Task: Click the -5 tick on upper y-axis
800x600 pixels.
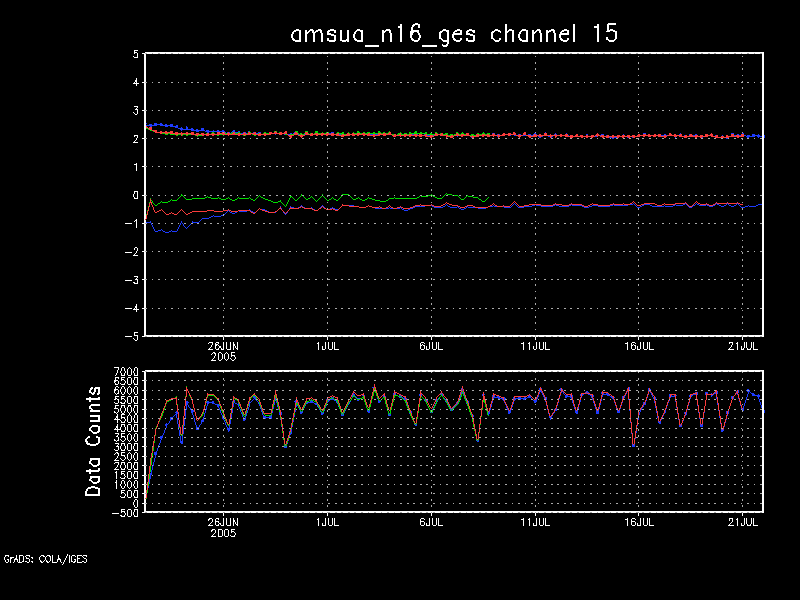Action: point(131,337)
